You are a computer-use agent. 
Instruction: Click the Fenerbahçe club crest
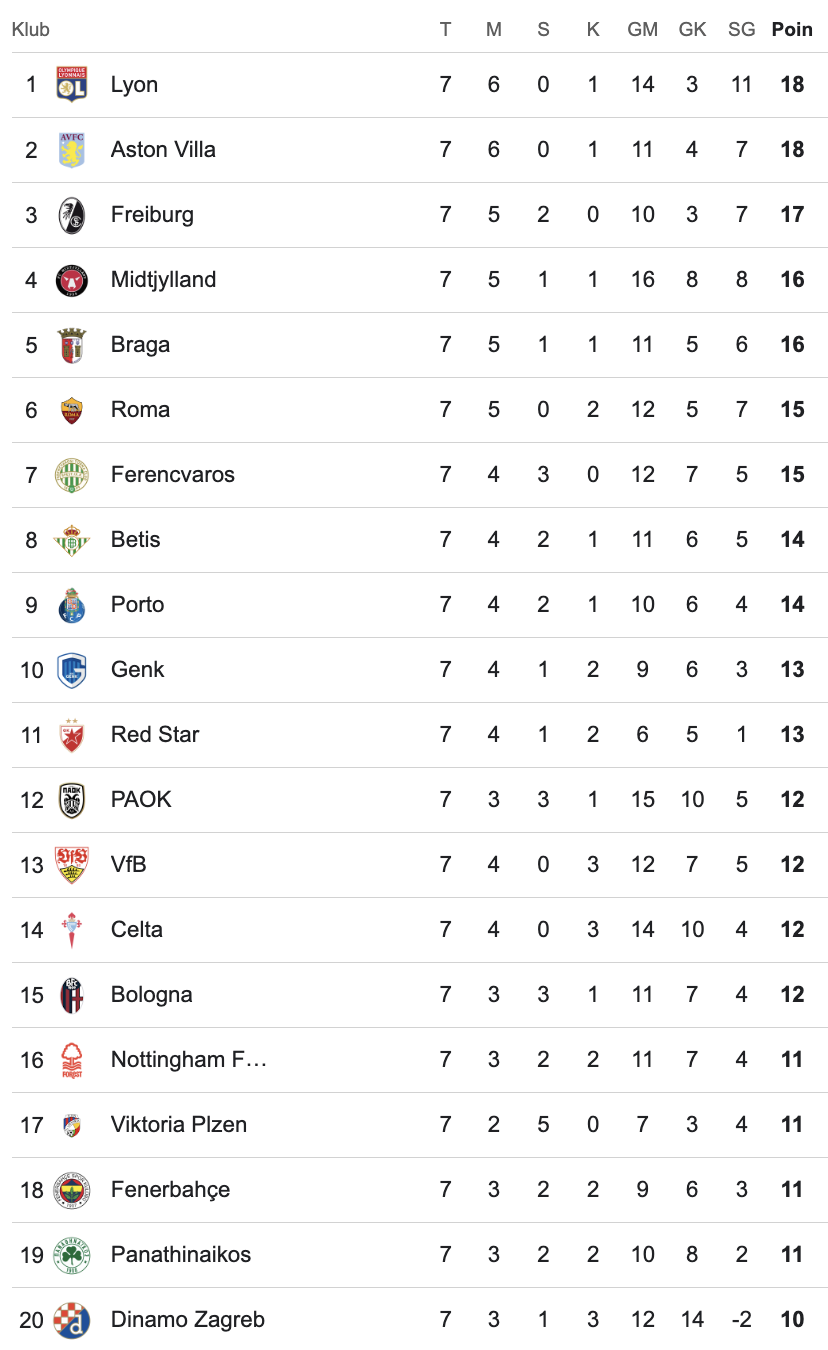(72, 1190)
